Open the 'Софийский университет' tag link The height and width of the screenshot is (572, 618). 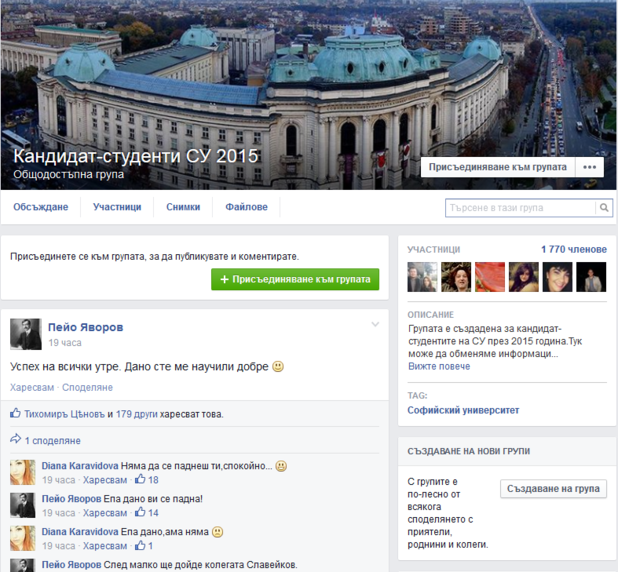point(463,410)
